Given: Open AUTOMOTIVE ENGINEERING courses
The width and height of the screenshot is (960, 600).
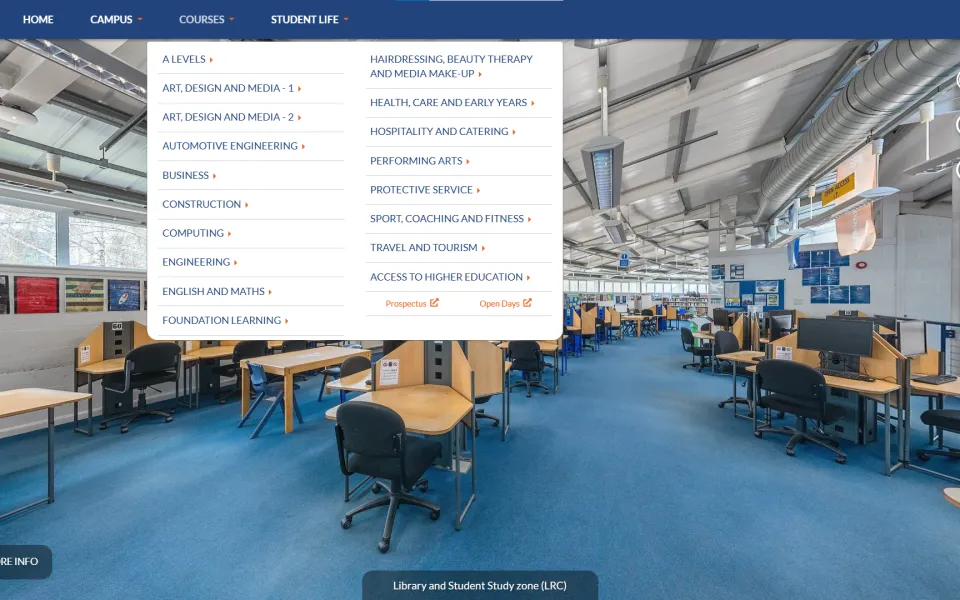Looking at the screenshot, I should (233, 146).
